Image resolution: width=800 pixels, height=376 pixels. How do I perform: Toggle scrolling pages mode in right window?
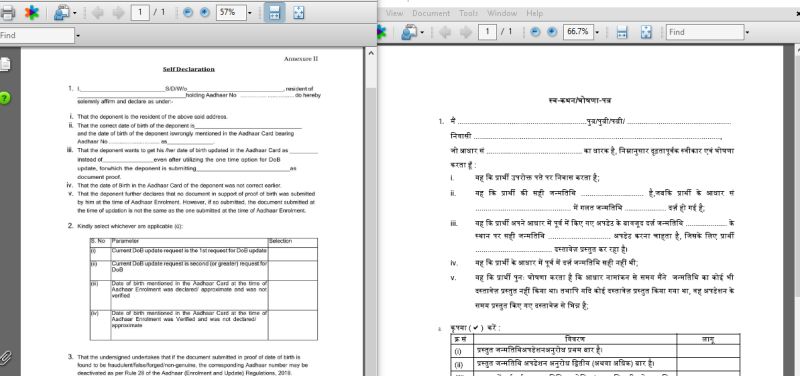point(622,32)
